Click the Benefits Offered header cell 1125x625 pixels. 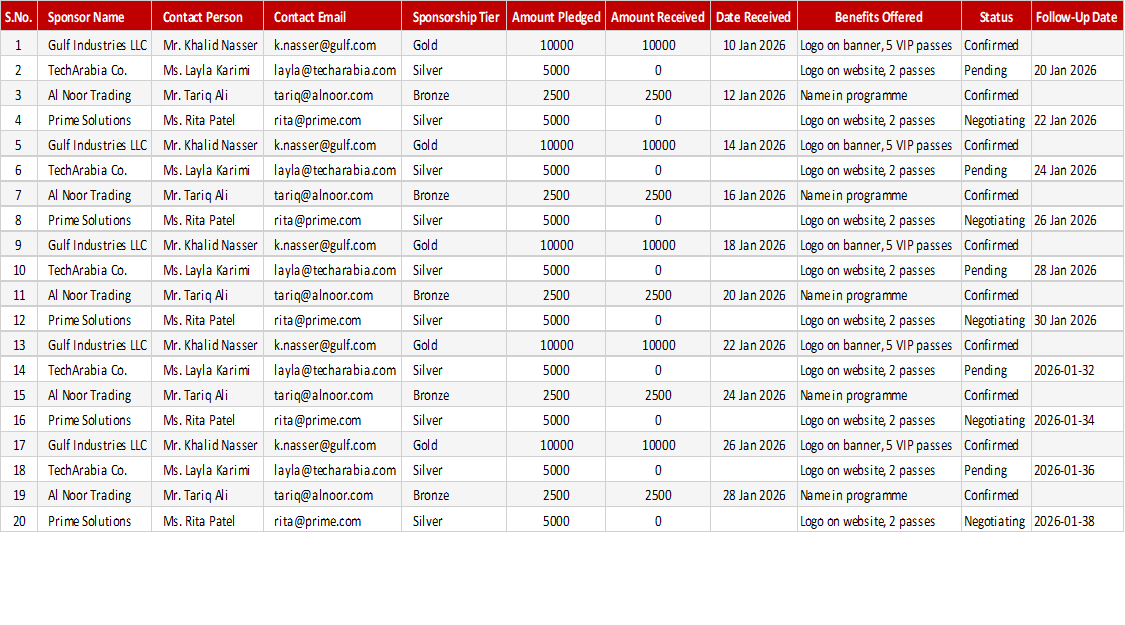tap(879, 17)
